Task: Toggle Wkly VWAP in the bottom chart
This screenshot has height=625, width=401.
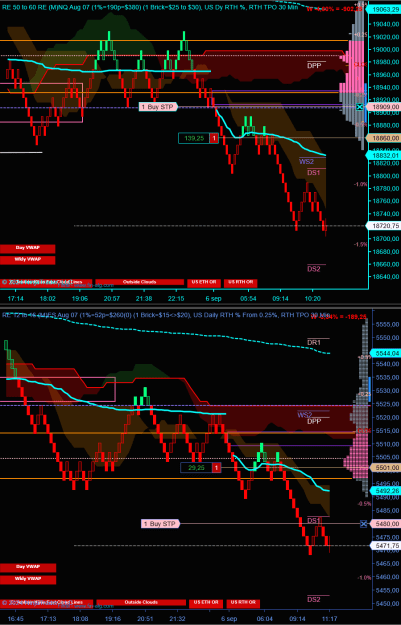Action: [28, 579]
